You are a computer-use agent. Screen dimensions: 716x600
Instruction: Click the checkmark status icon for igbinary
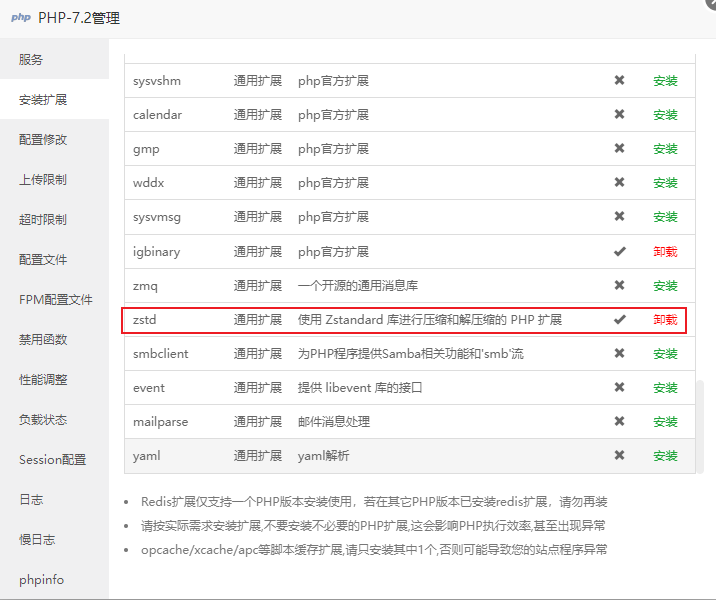pyautogui.click(x=619, y=252)
